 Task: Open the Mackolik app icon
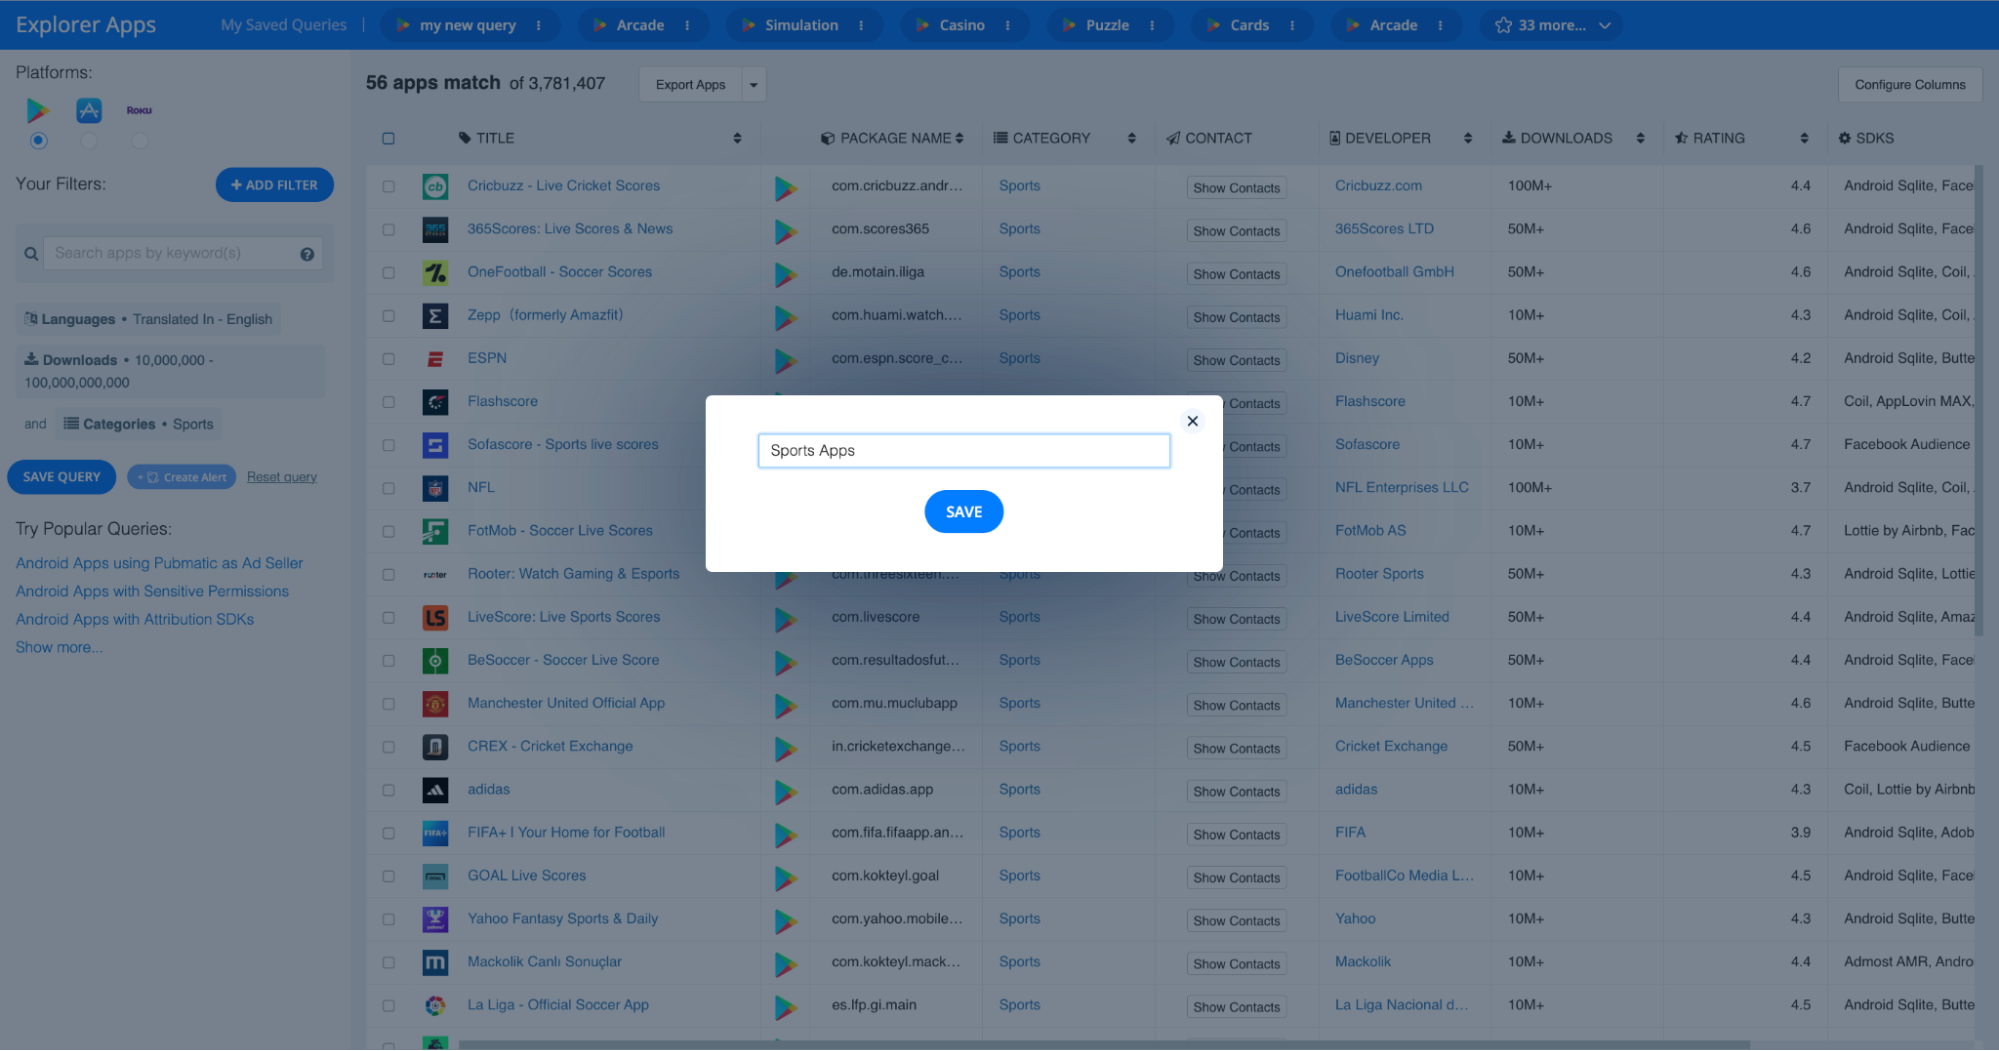435,962
